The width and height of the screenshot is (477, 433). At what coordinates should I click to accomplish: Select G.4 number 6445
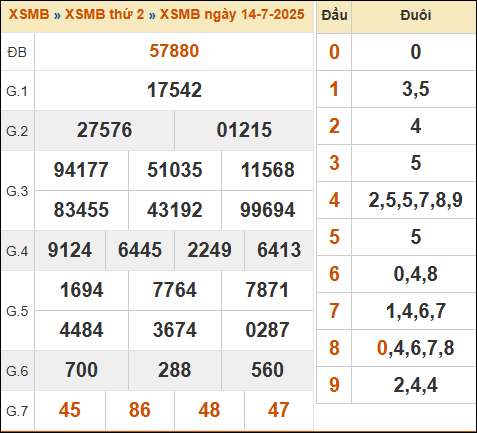[140, 250]
